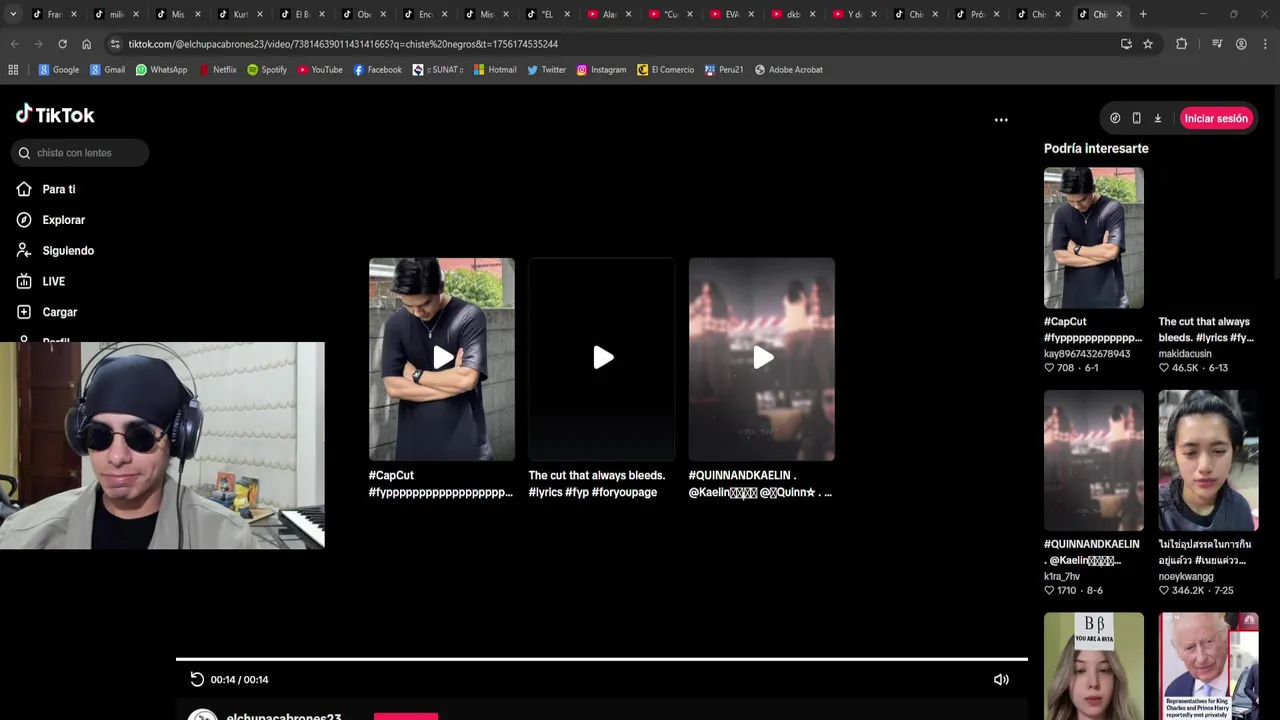Open the Adobe Acrobat bookmark
The width and height of the screenshot is (1280, 720).
789,70
